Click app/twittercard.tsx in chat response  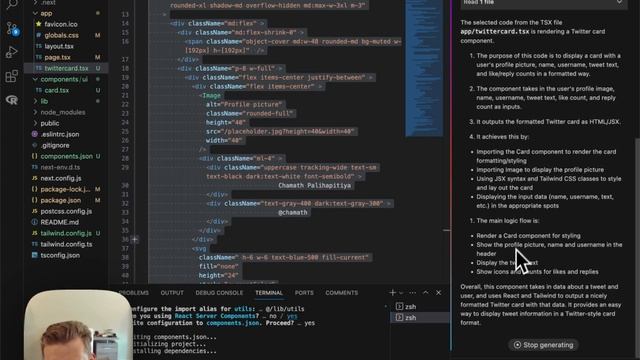495,31
